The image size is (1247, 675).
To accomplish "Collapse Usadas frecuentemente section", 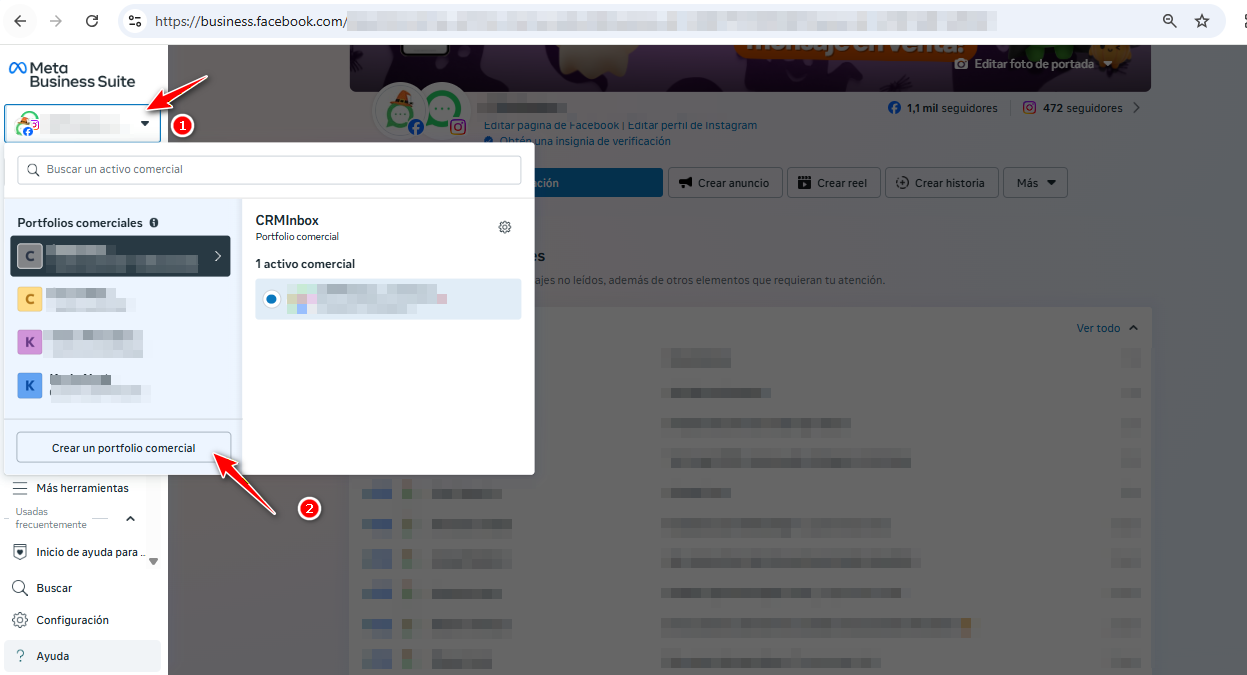I will tap(130, 518).
